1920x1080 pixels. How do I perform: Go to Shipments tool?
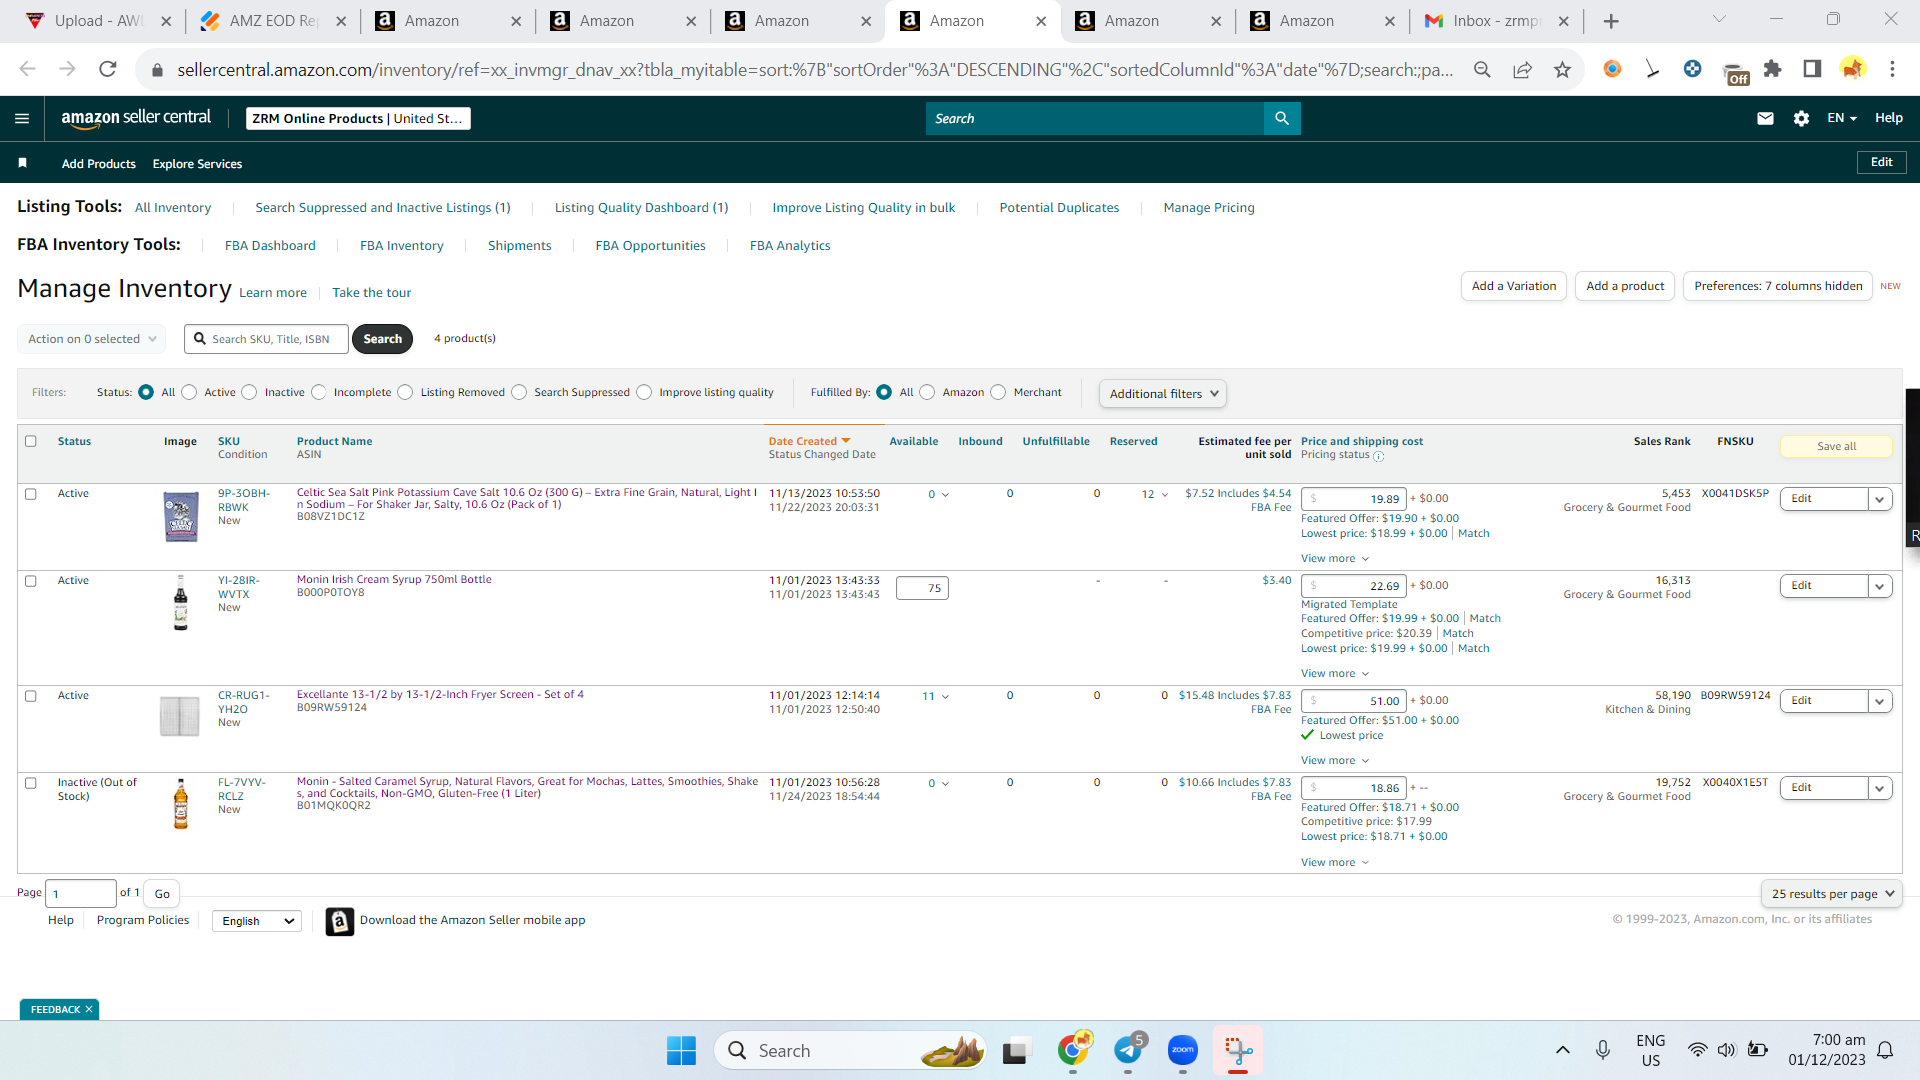point(519,246)
